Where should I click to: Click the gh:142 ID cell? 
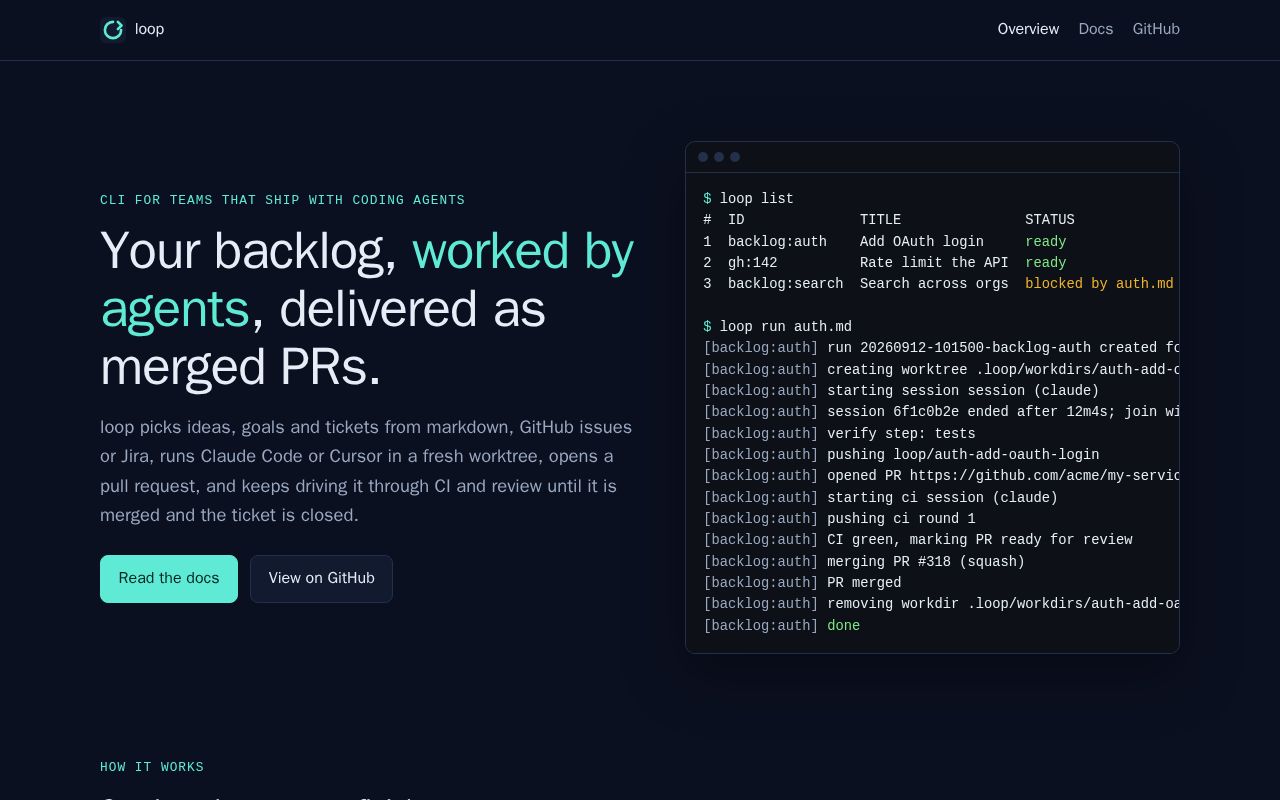click(752, 263)
